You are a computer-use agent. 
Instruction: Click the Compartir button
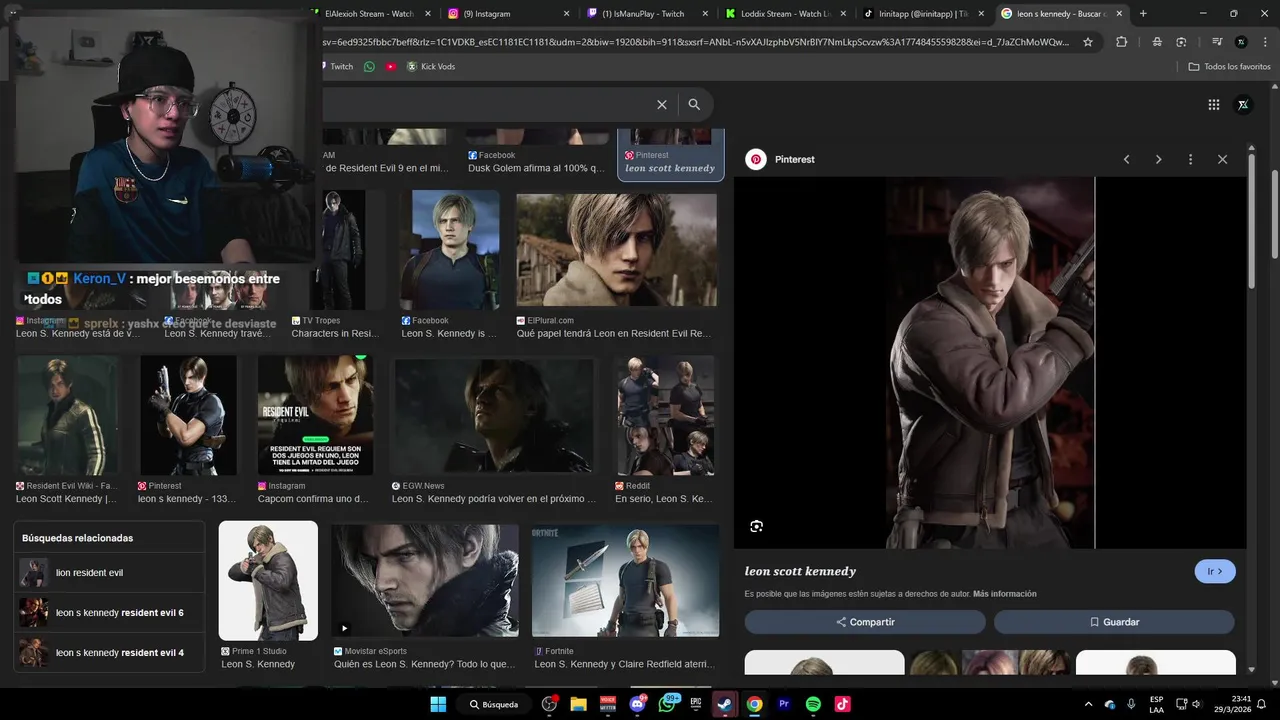point(865,622)
